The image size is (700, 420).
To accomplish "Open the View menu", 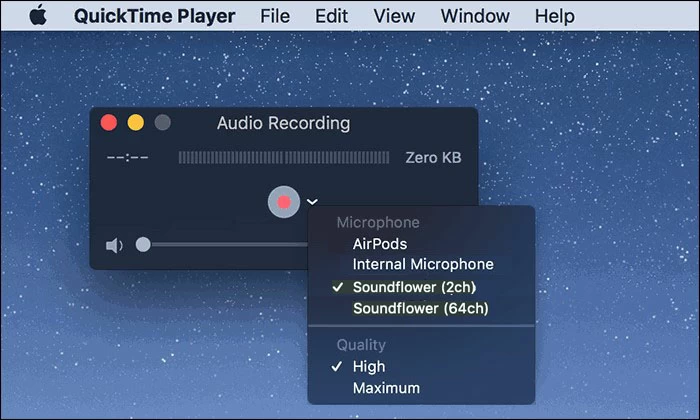I will pyautogui.click(x=394, y=16).
